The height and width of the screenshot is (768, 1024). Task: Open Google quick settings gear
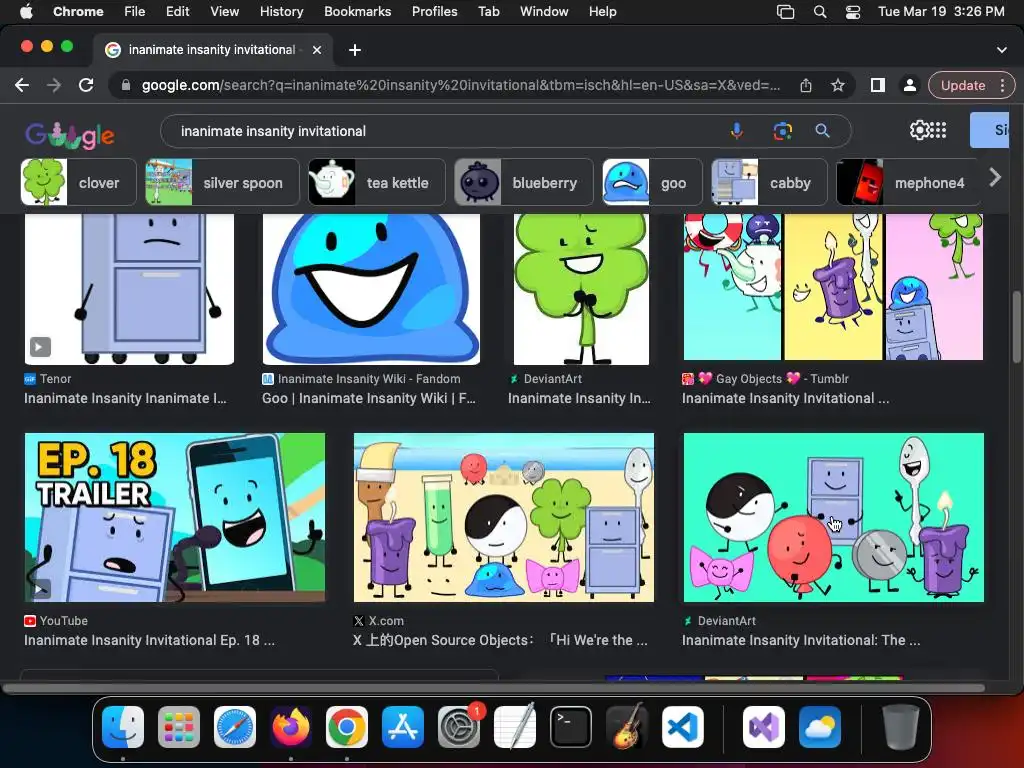pyautogui.click(x=919, y=130)
